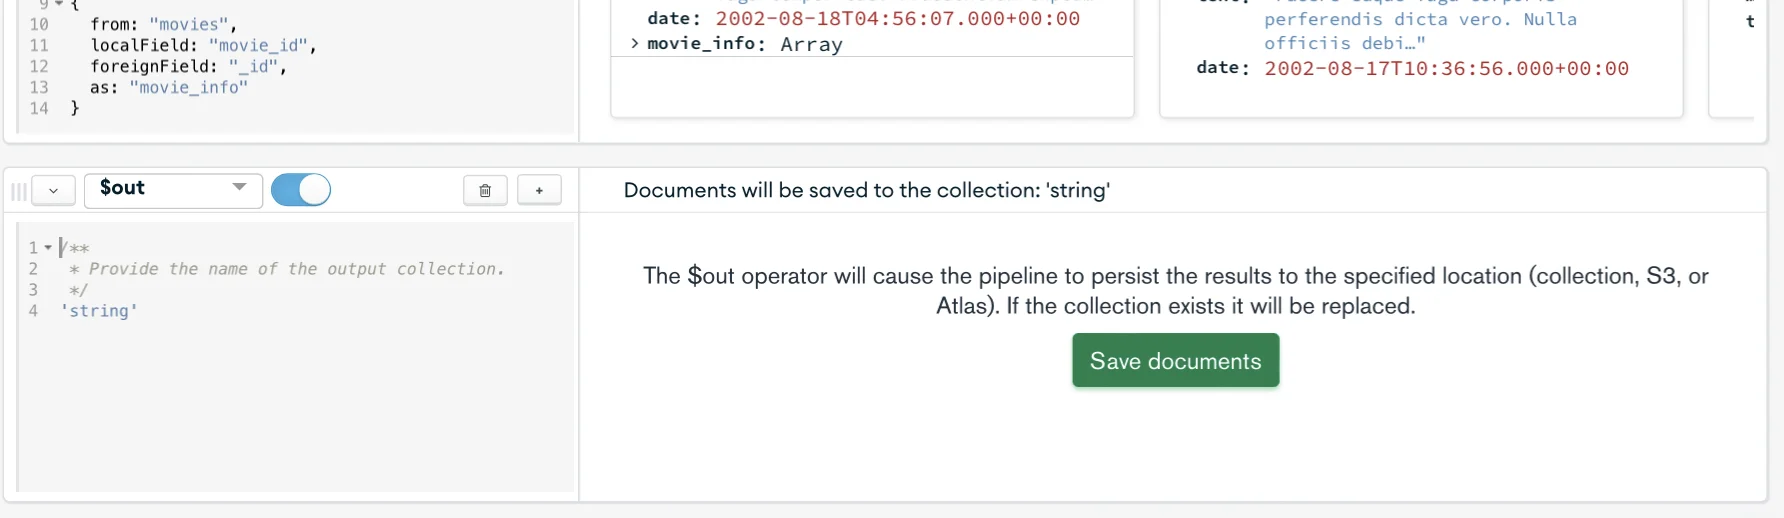Fold the comment block at line 1

[48, 248]
